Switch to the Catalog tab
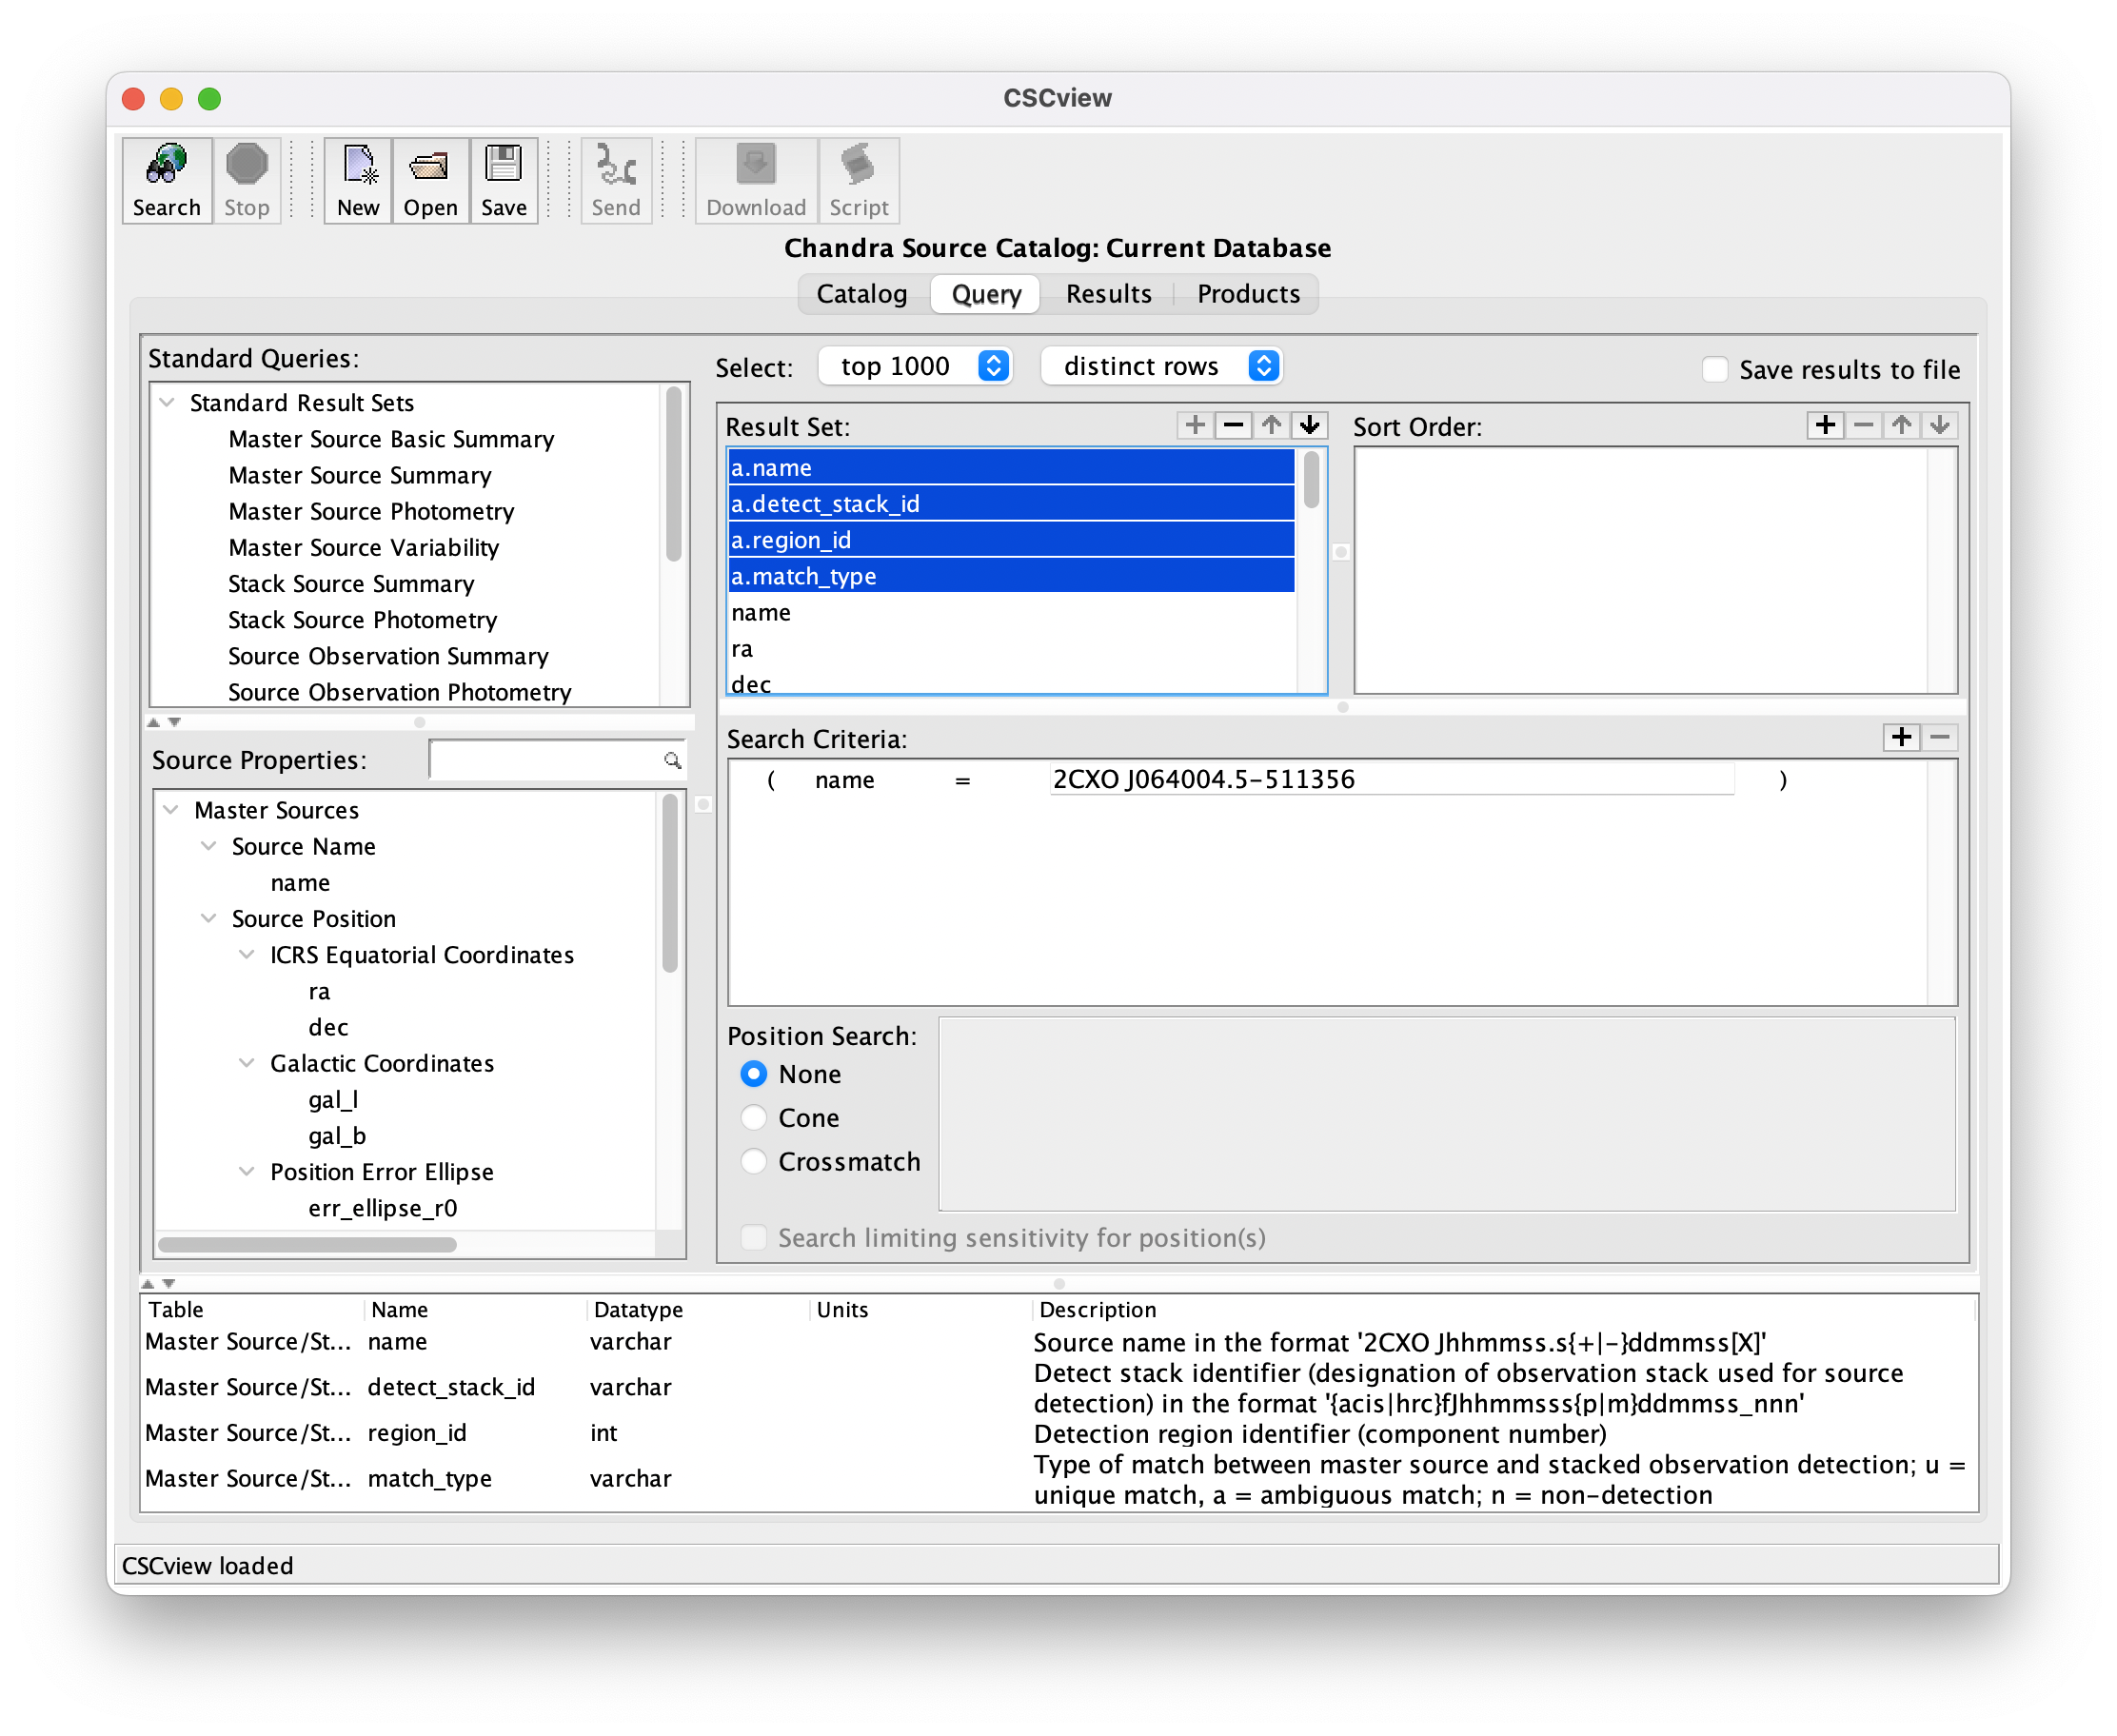Screen dimensions: 2117x1736 pos(861,294)
